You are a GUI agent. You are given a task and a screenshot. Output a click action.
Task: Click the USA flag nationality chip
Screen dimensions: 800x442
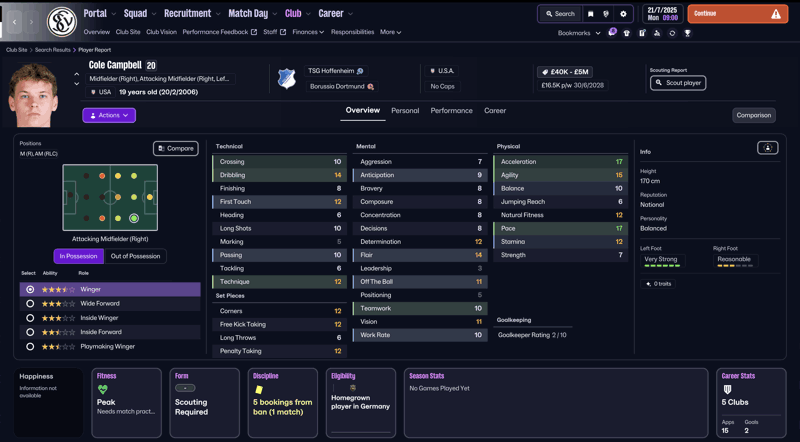(x=100, y=92)
